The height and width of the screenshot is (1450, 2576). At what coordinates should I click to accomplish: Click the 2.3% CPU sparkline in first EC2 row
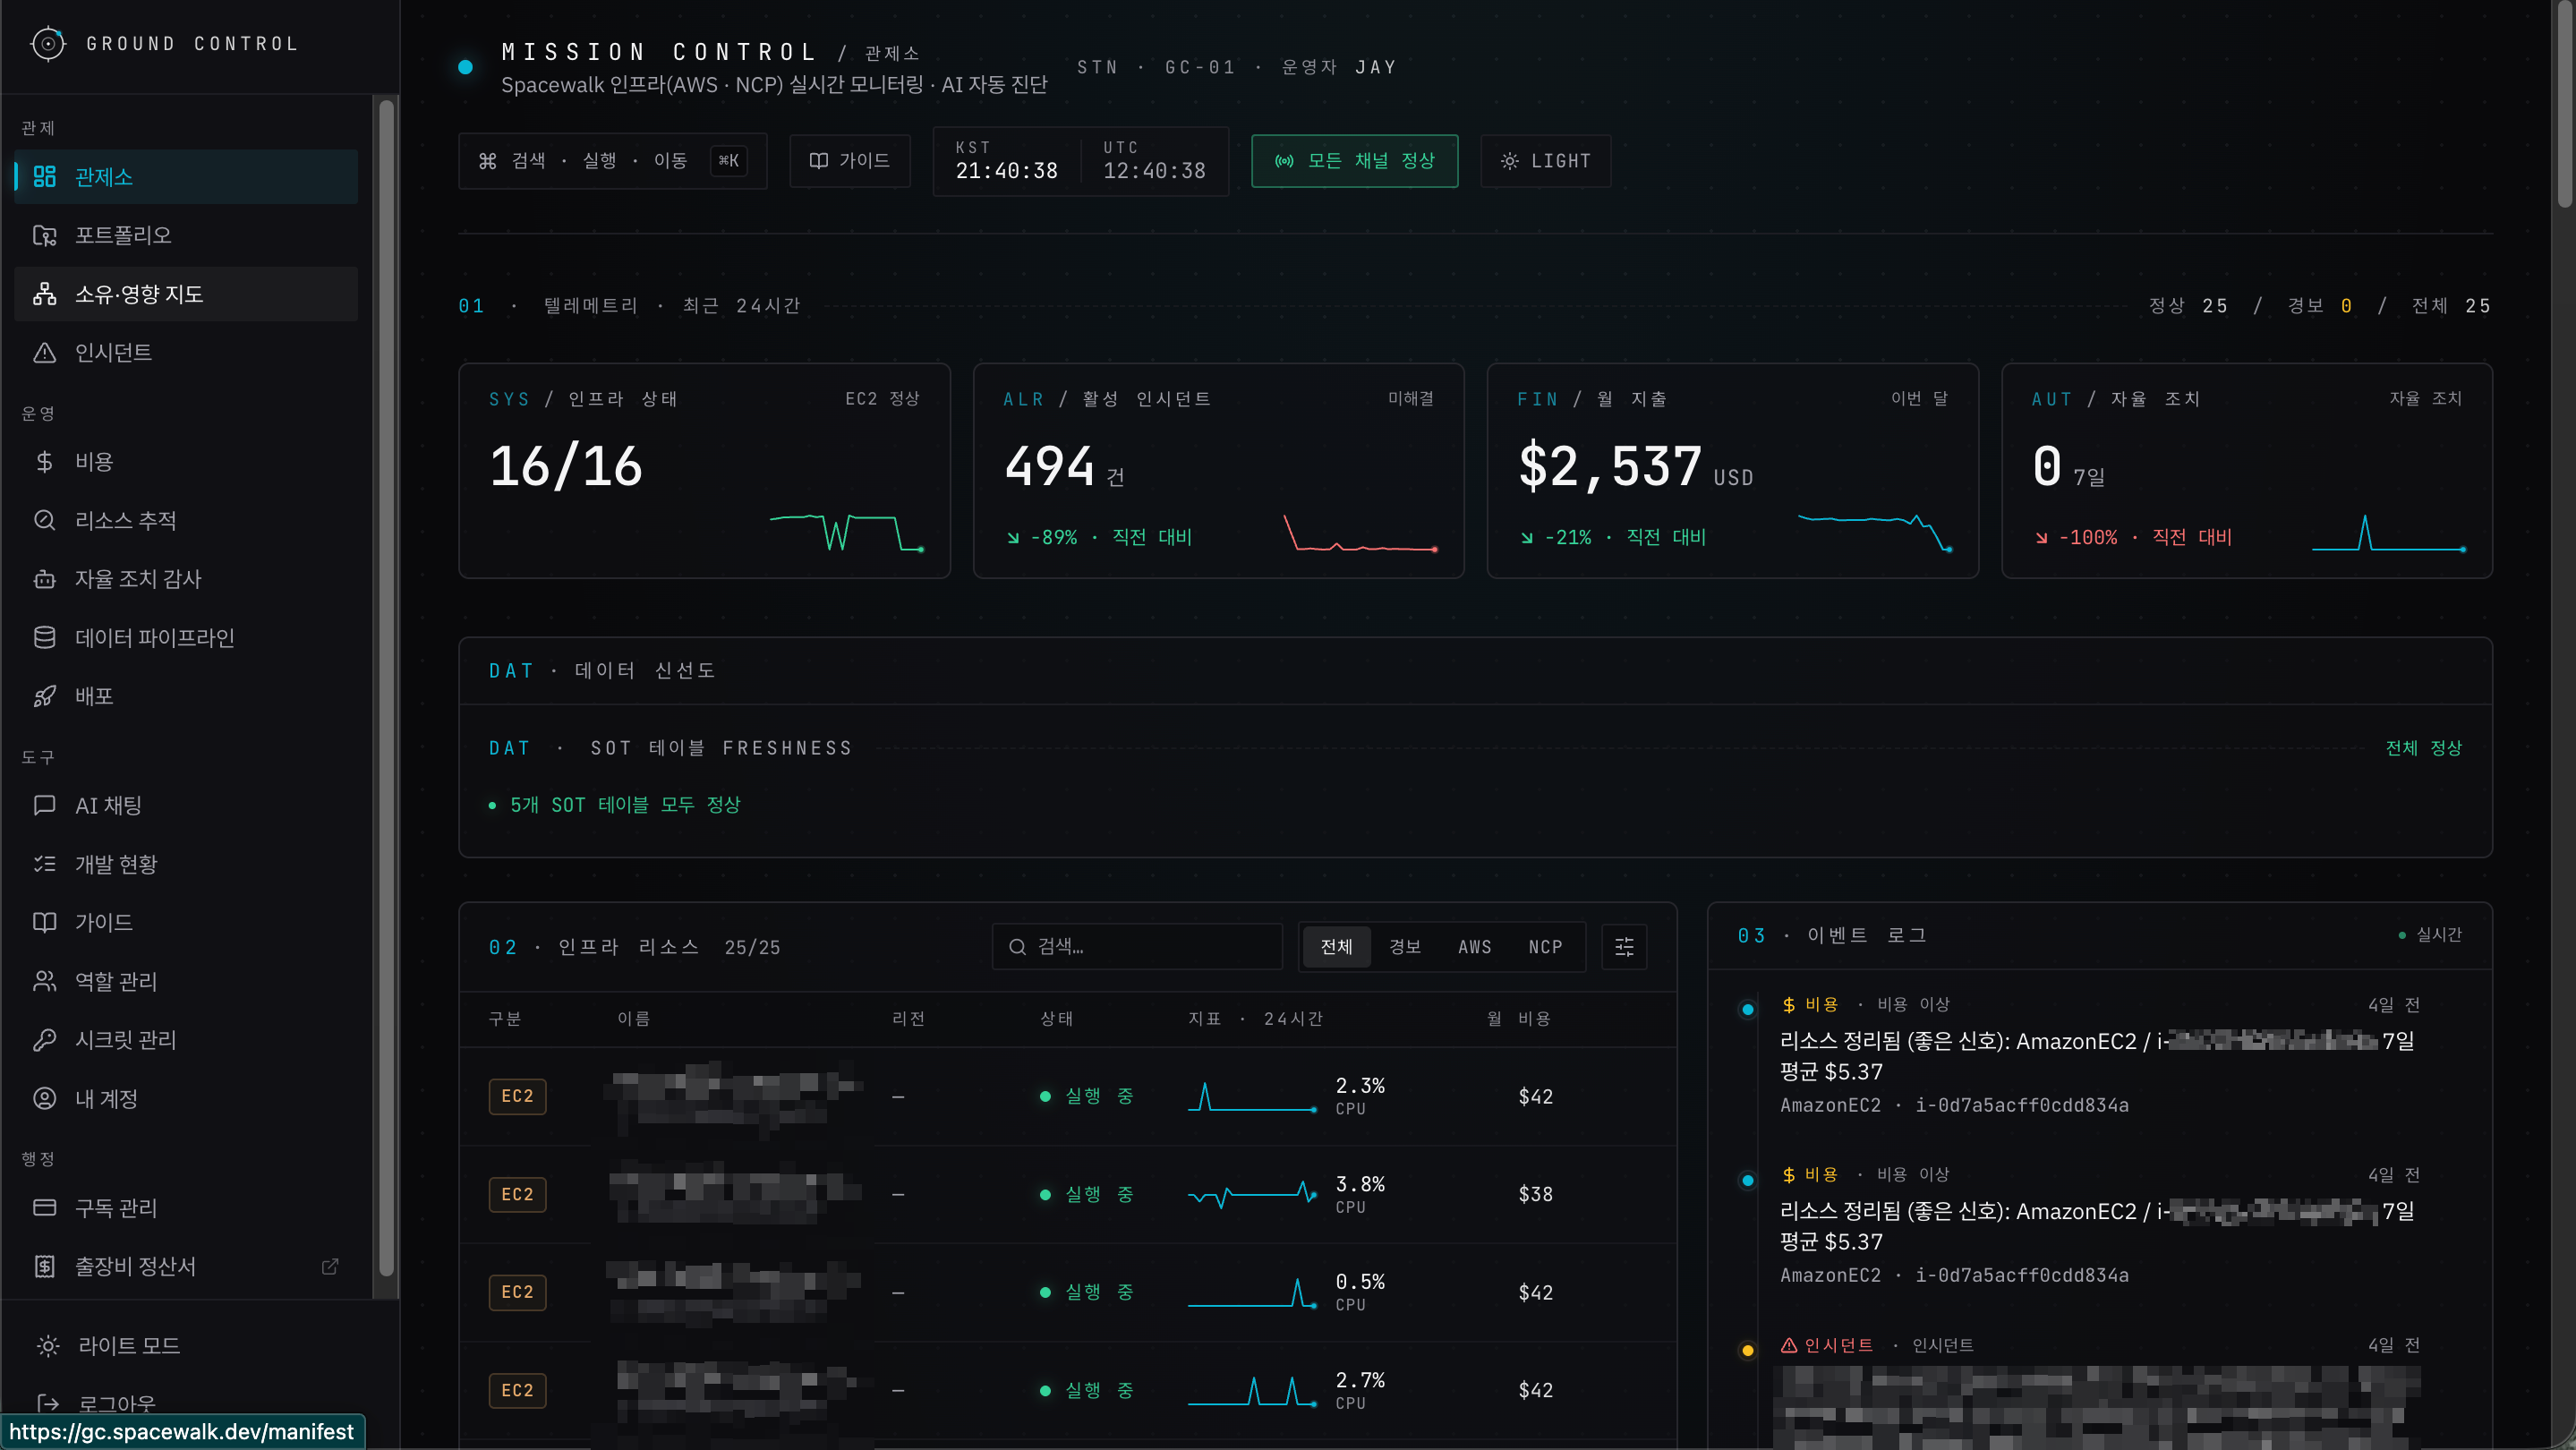click(1252, 1097)
